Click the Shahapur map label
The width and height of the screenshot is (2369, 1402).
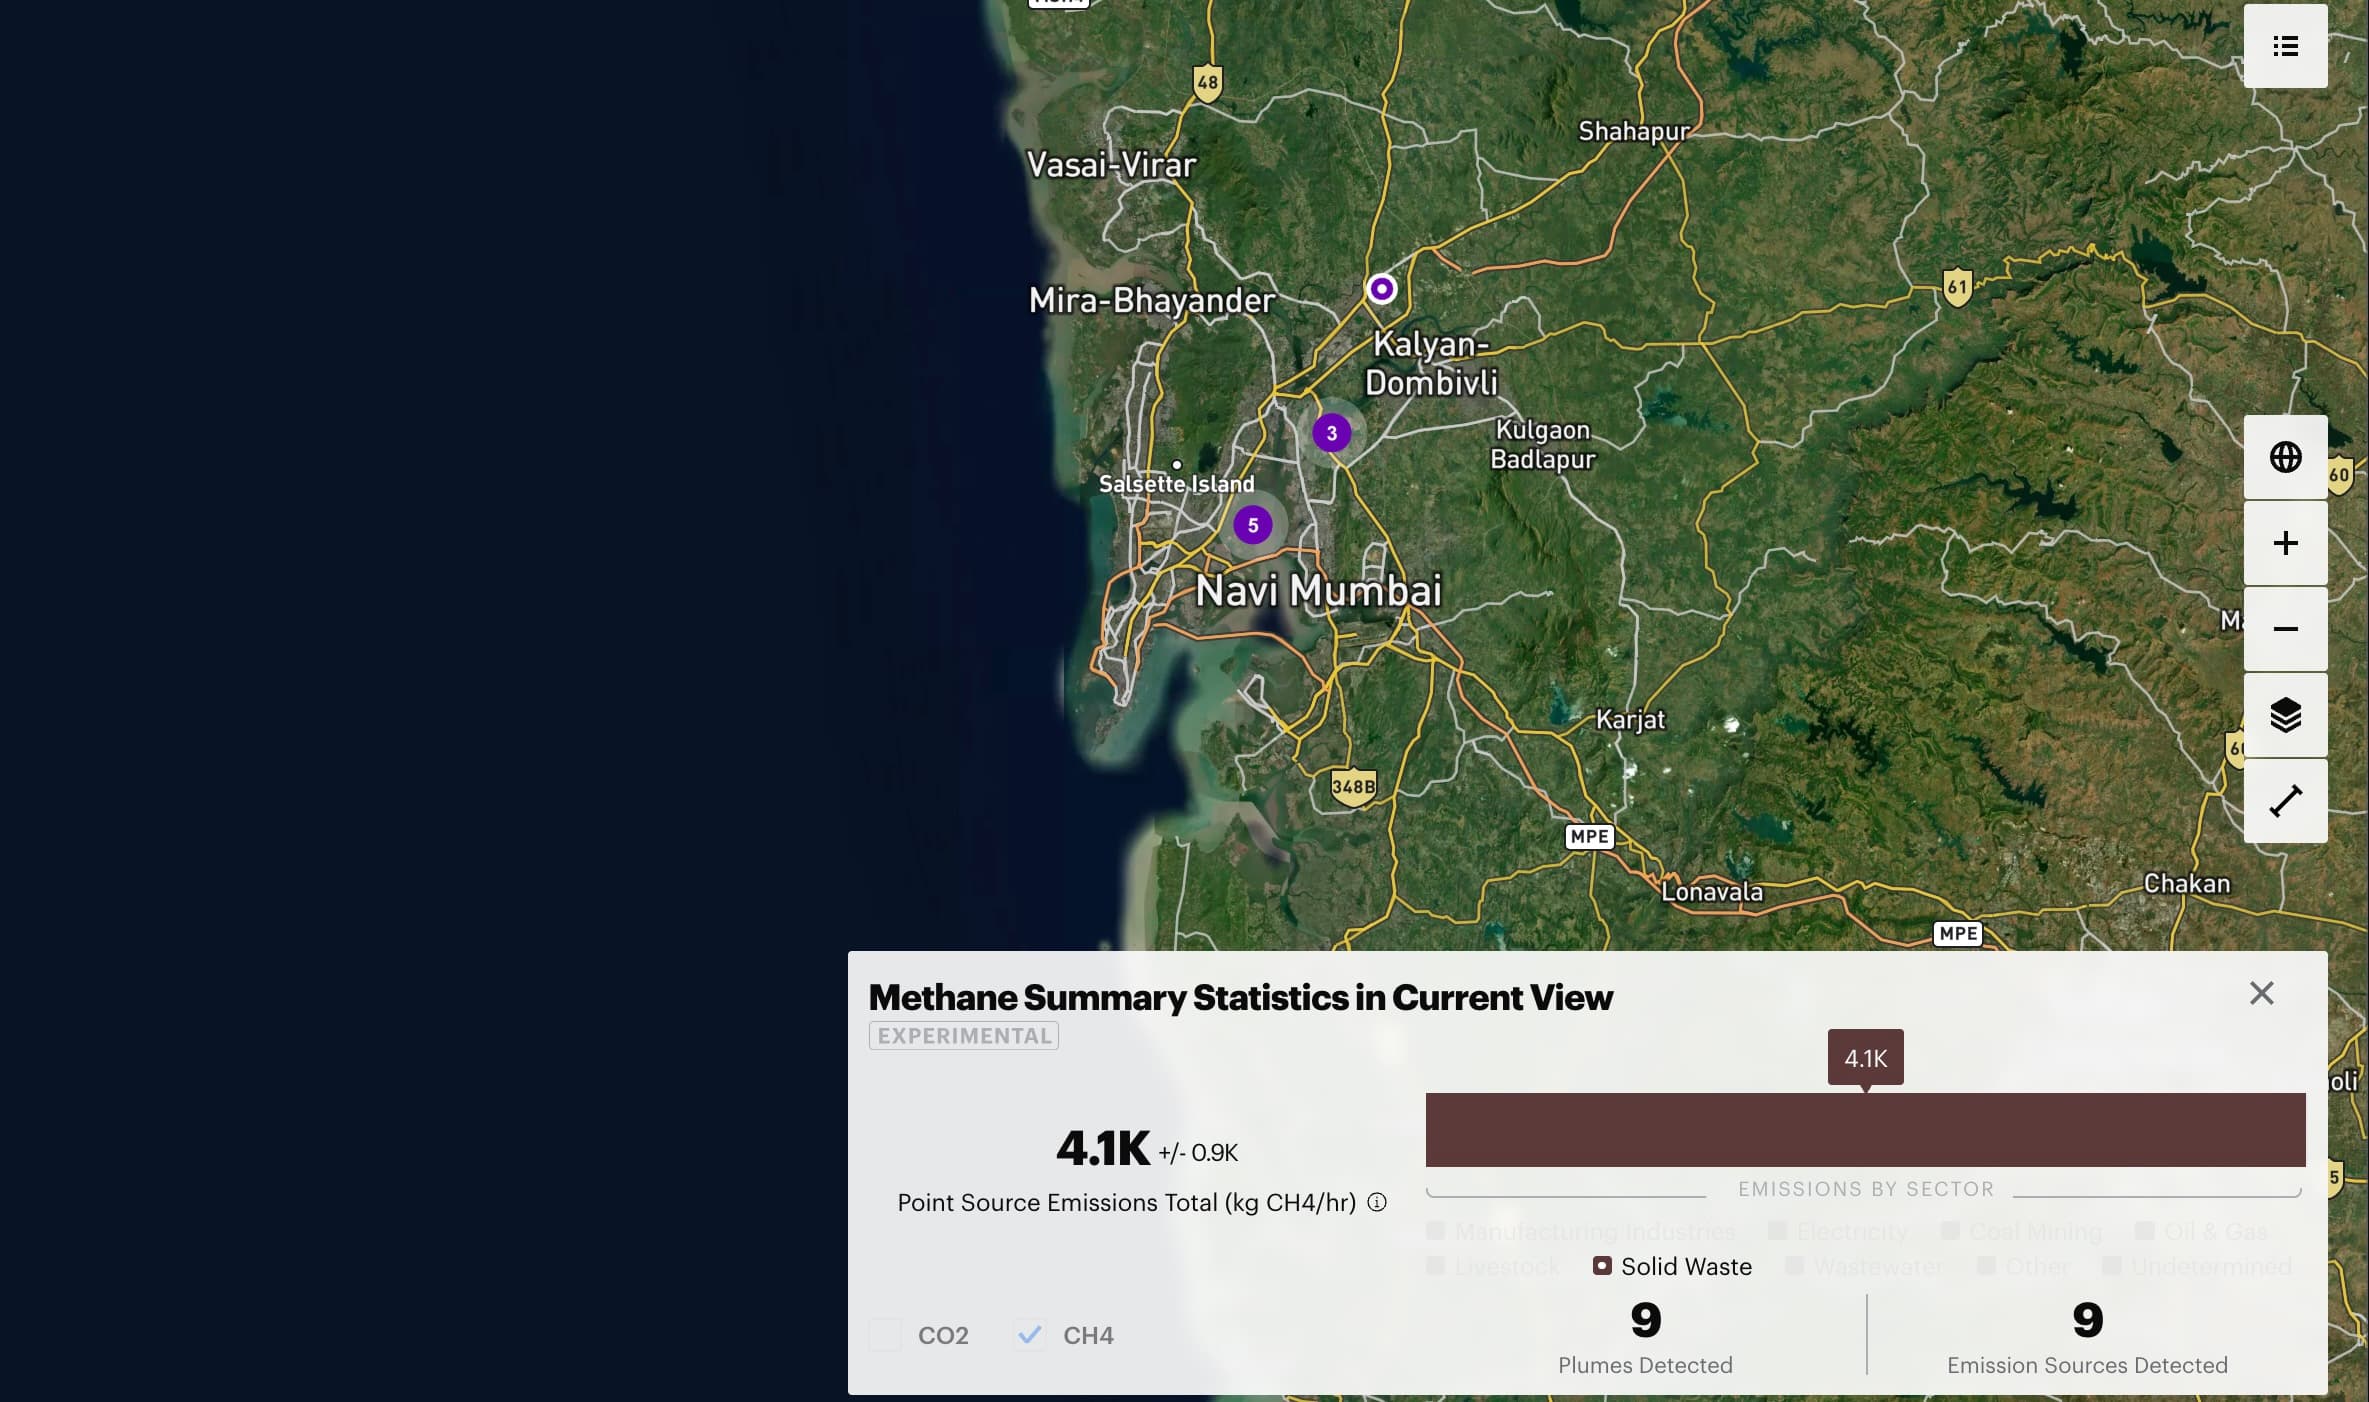(x=1633, y=131)
